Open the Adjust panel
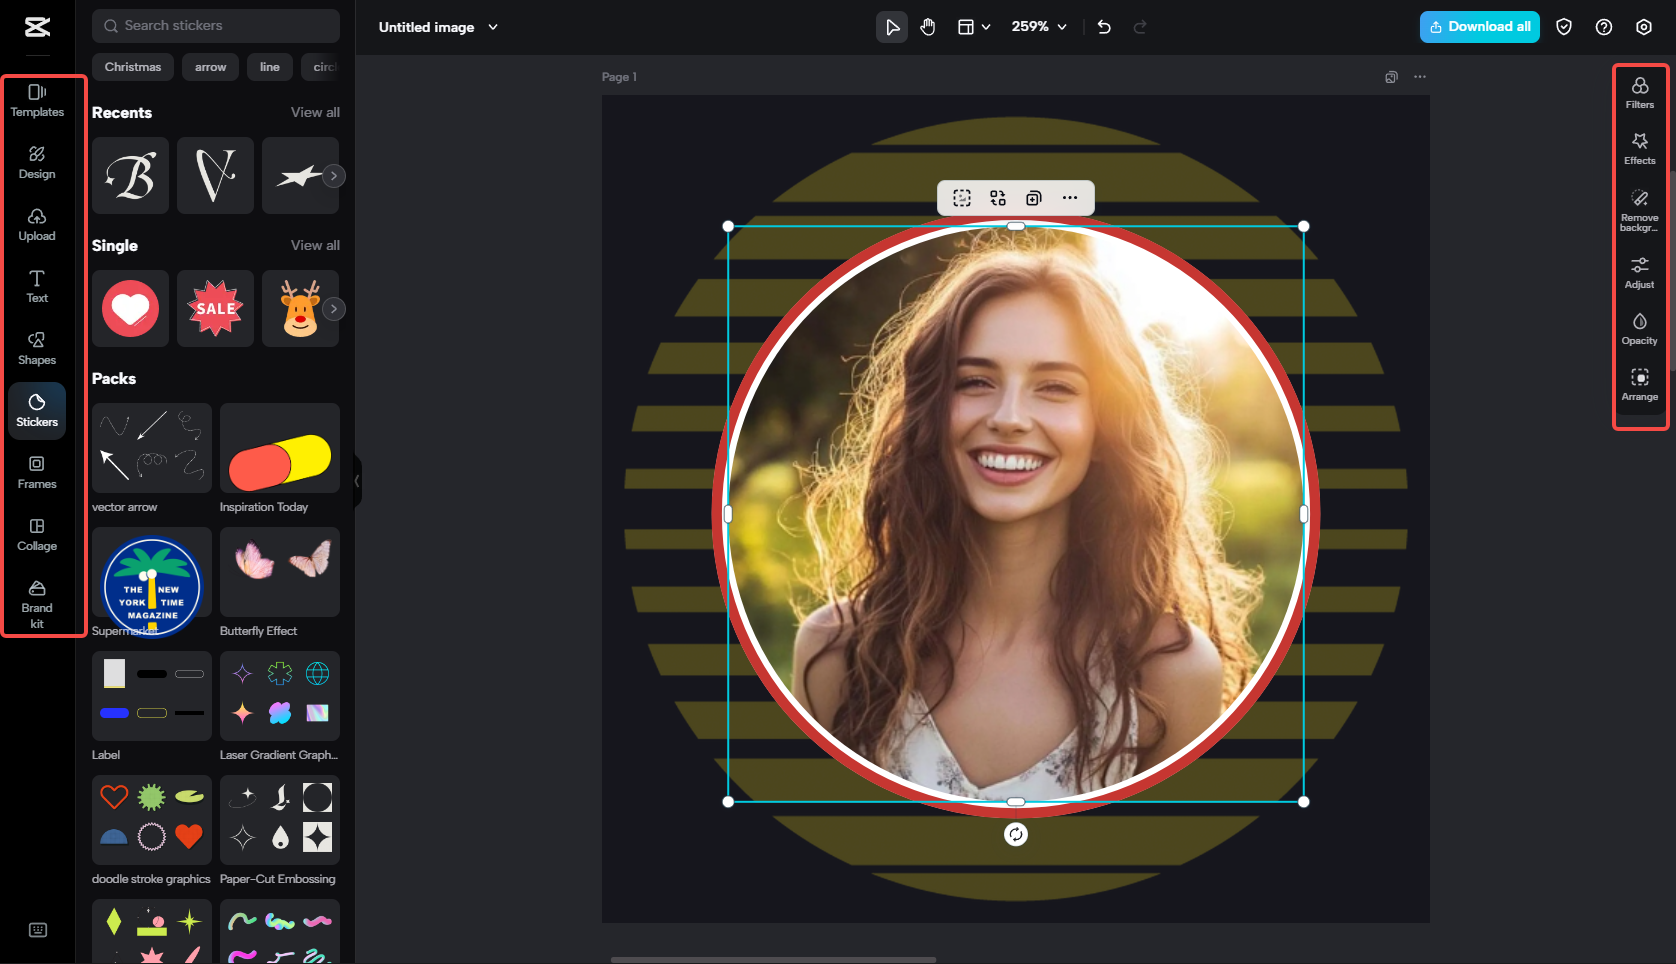Viewport: 1676px width, 964px height. pos(1640,271)
